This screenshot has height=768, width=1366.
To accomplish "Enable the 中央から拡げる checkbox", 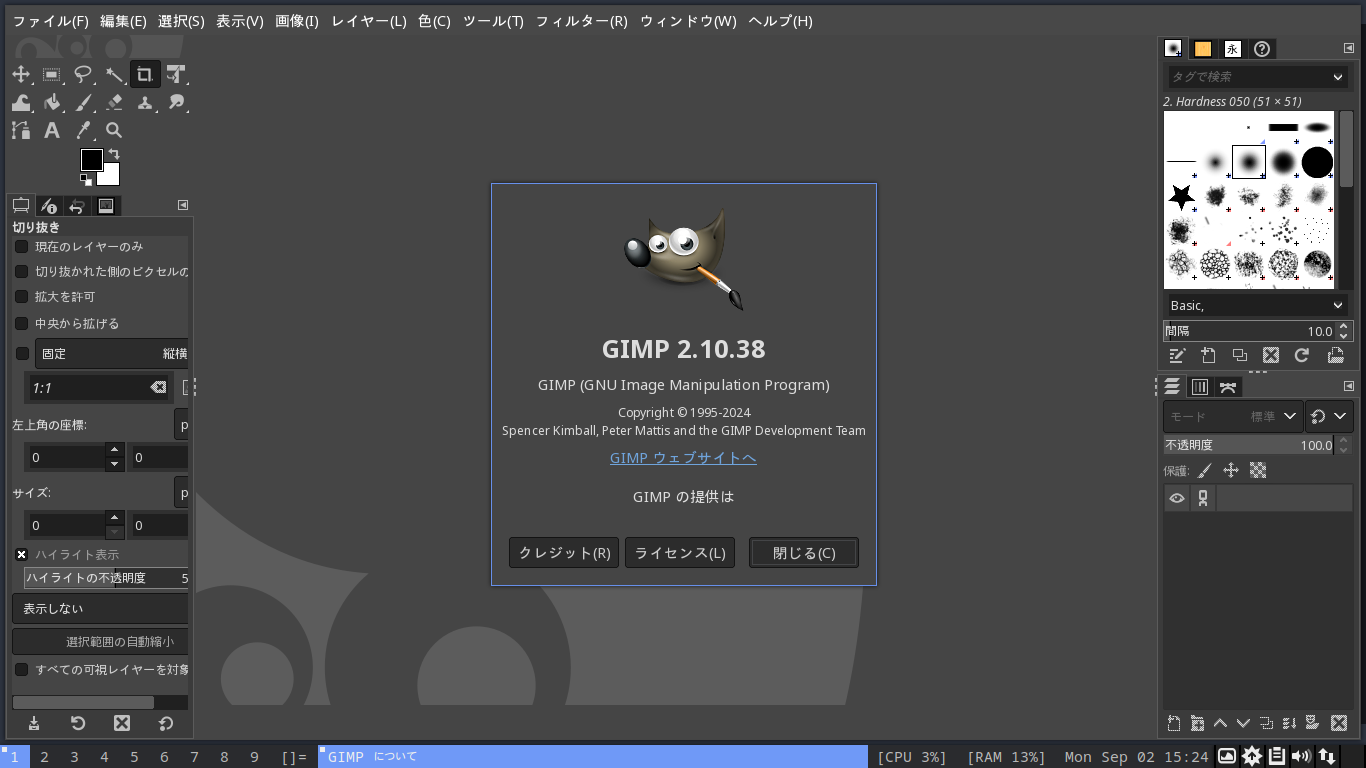I will [21, 324].
